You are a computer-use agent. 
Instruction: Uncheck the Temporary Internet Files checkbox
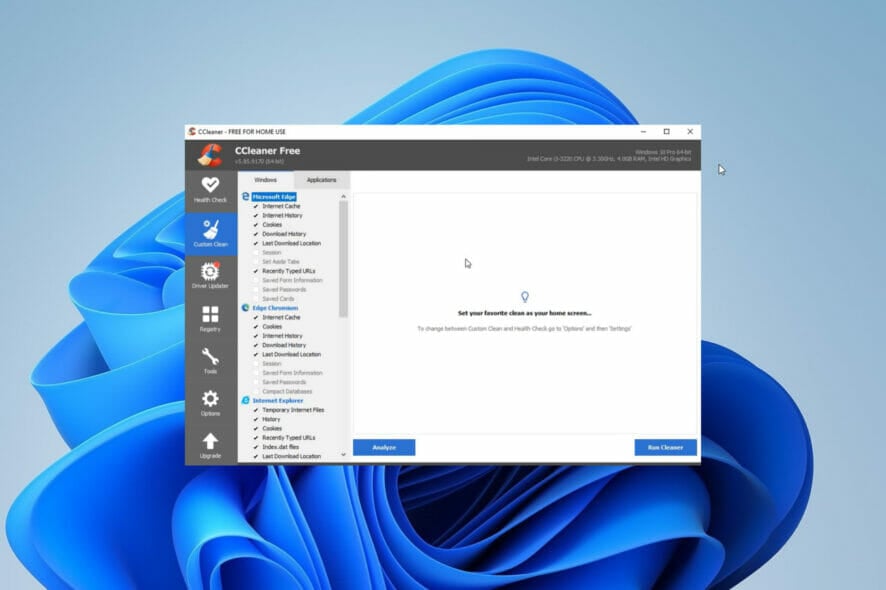(256, 410)
